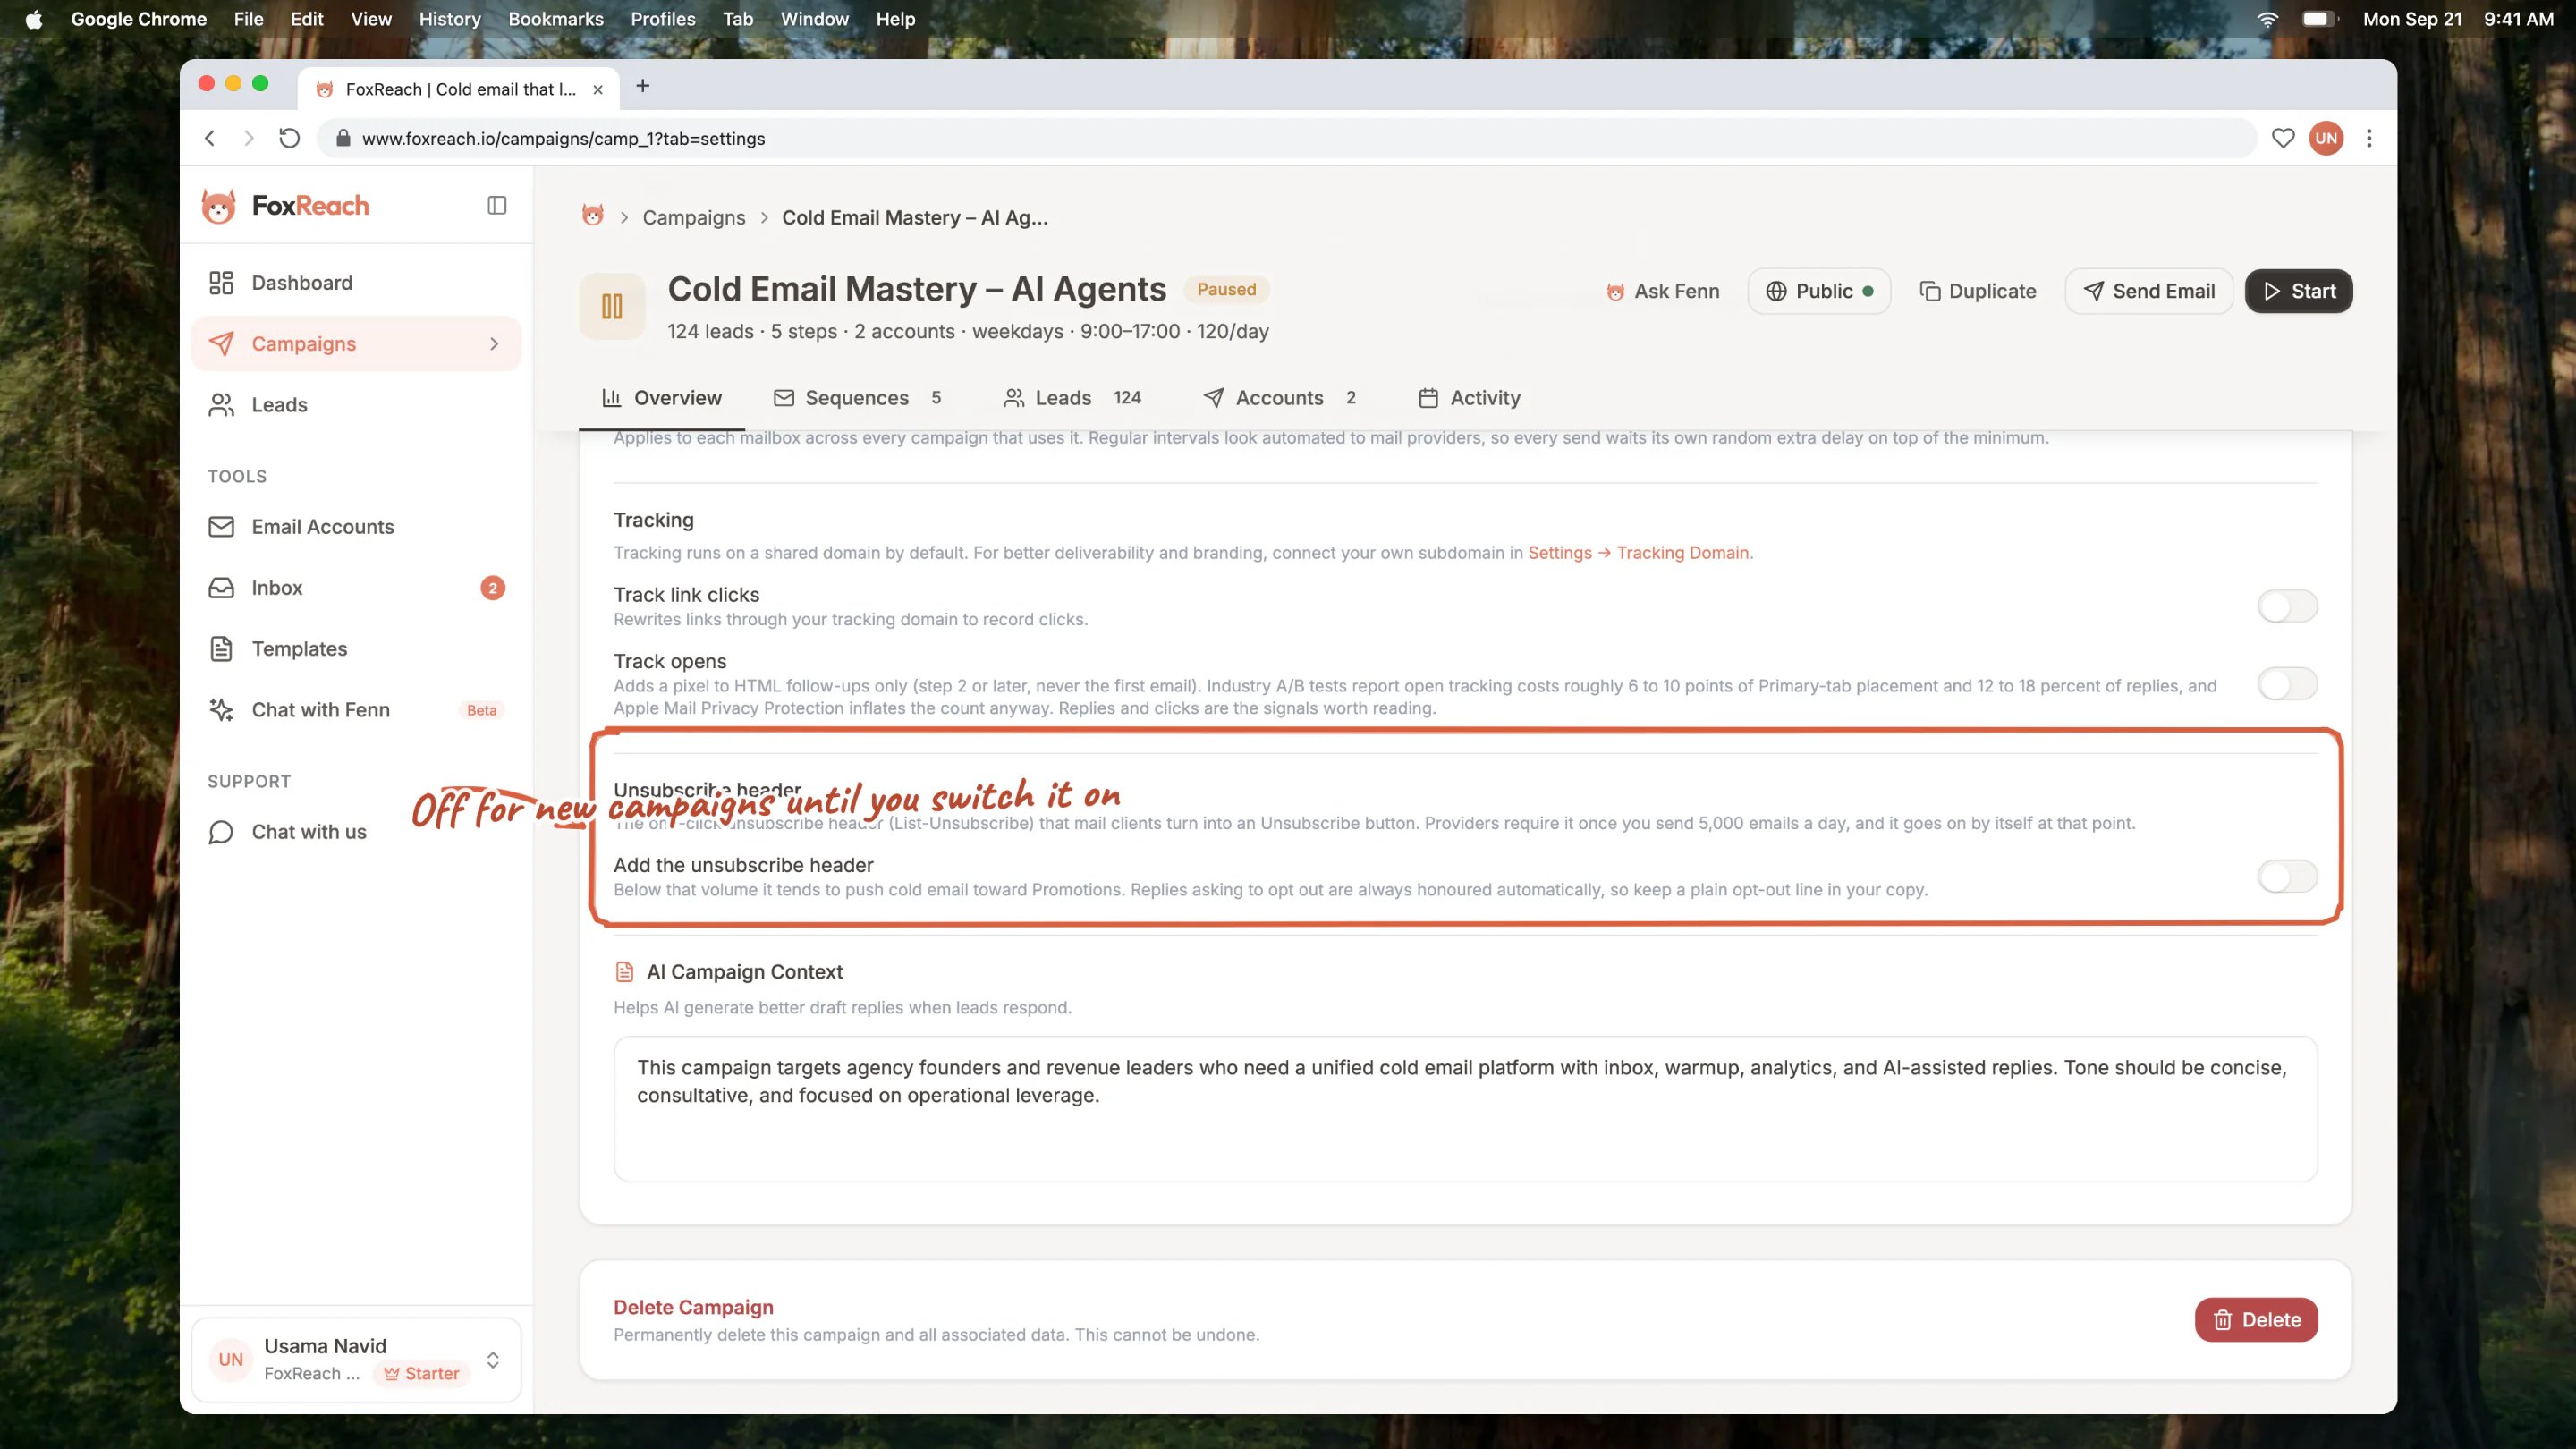Click the Ask Fenn button
The height and width of the screenshot is (1449, 2576).
(x=1663, y=291)
